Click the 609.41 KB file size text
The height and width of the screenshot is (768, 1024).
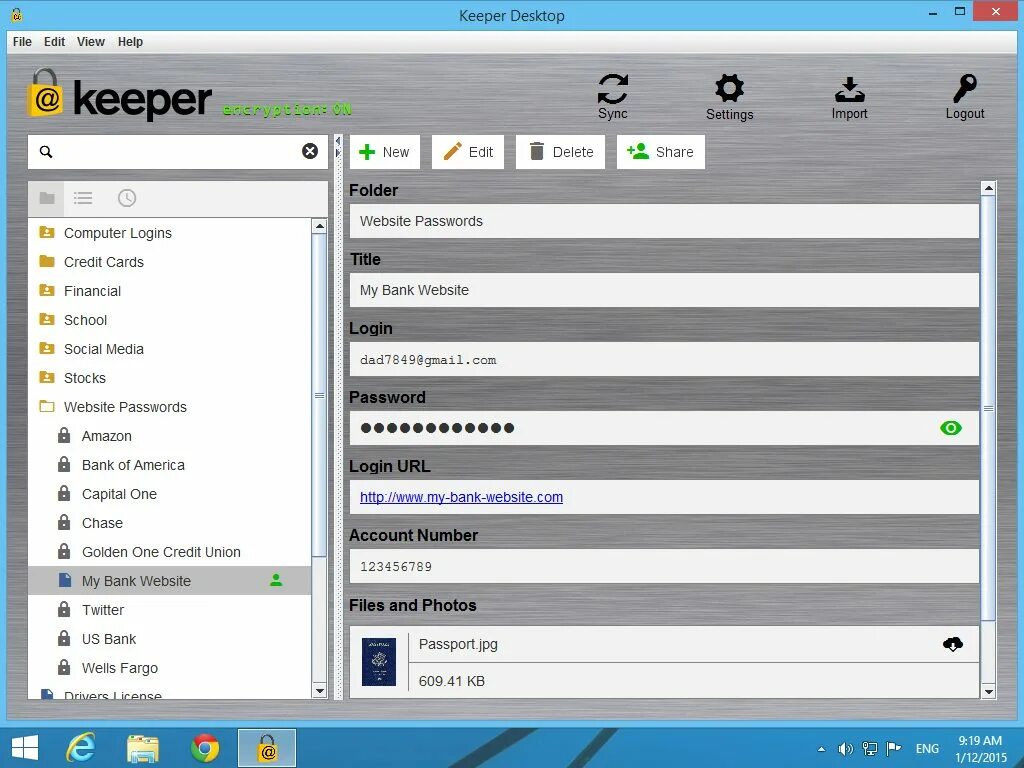(451, 681)
